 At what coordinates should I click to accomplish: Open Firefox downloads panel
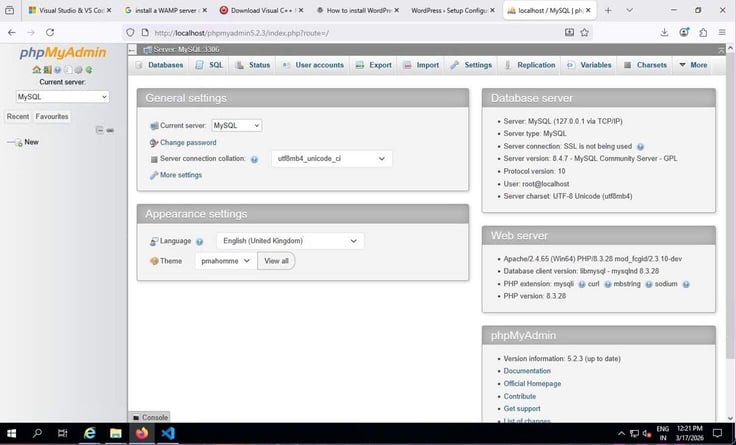point(664,32)
